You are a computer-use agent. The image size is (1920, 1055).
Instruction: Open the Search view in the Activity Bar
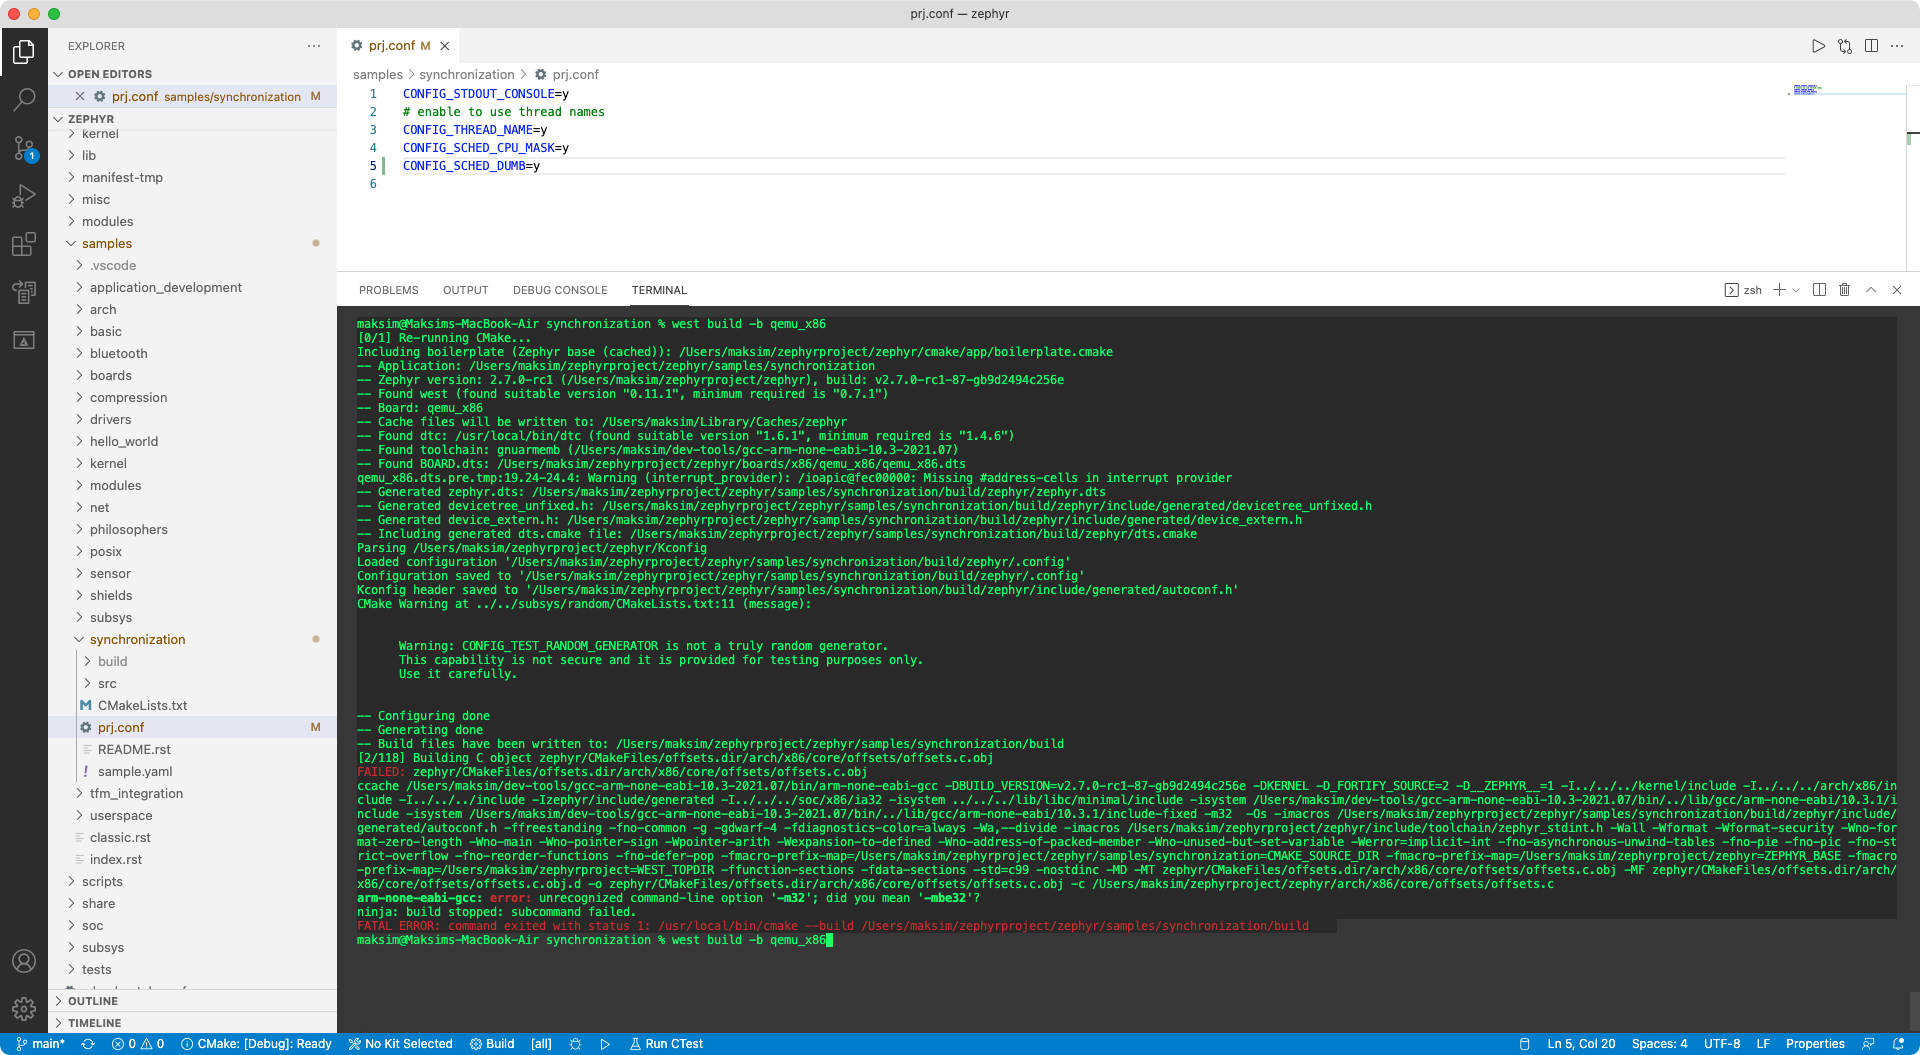point(24,99)
